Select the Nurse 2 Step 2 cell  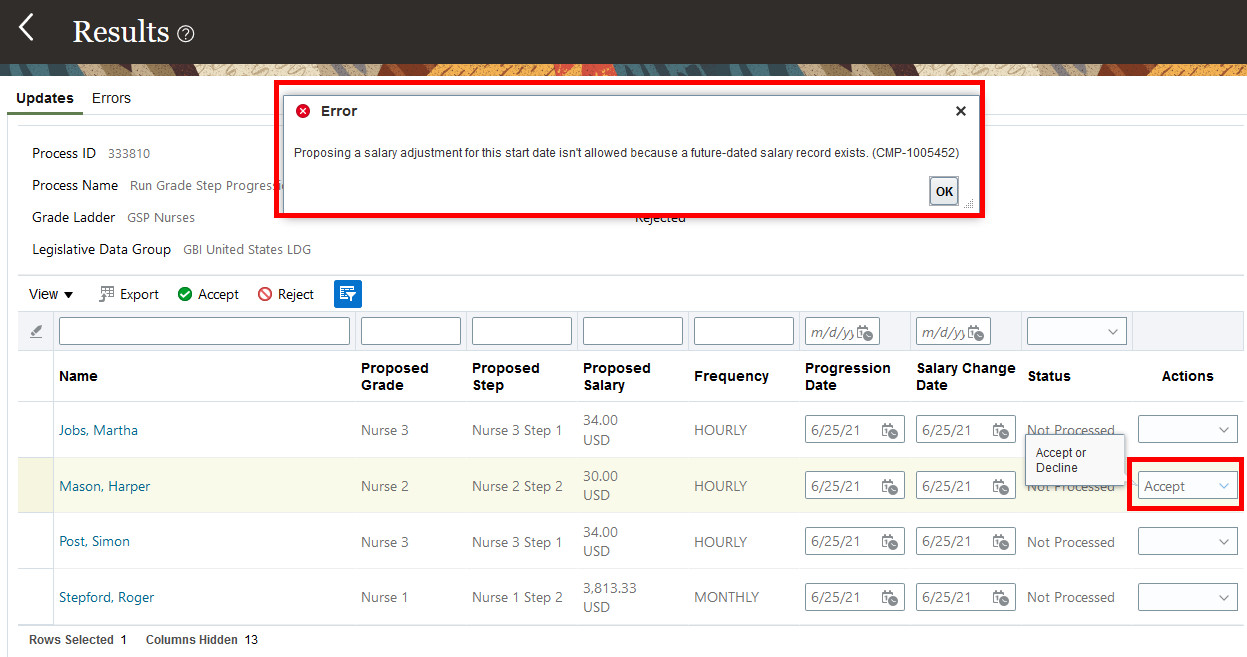[517, 486]
